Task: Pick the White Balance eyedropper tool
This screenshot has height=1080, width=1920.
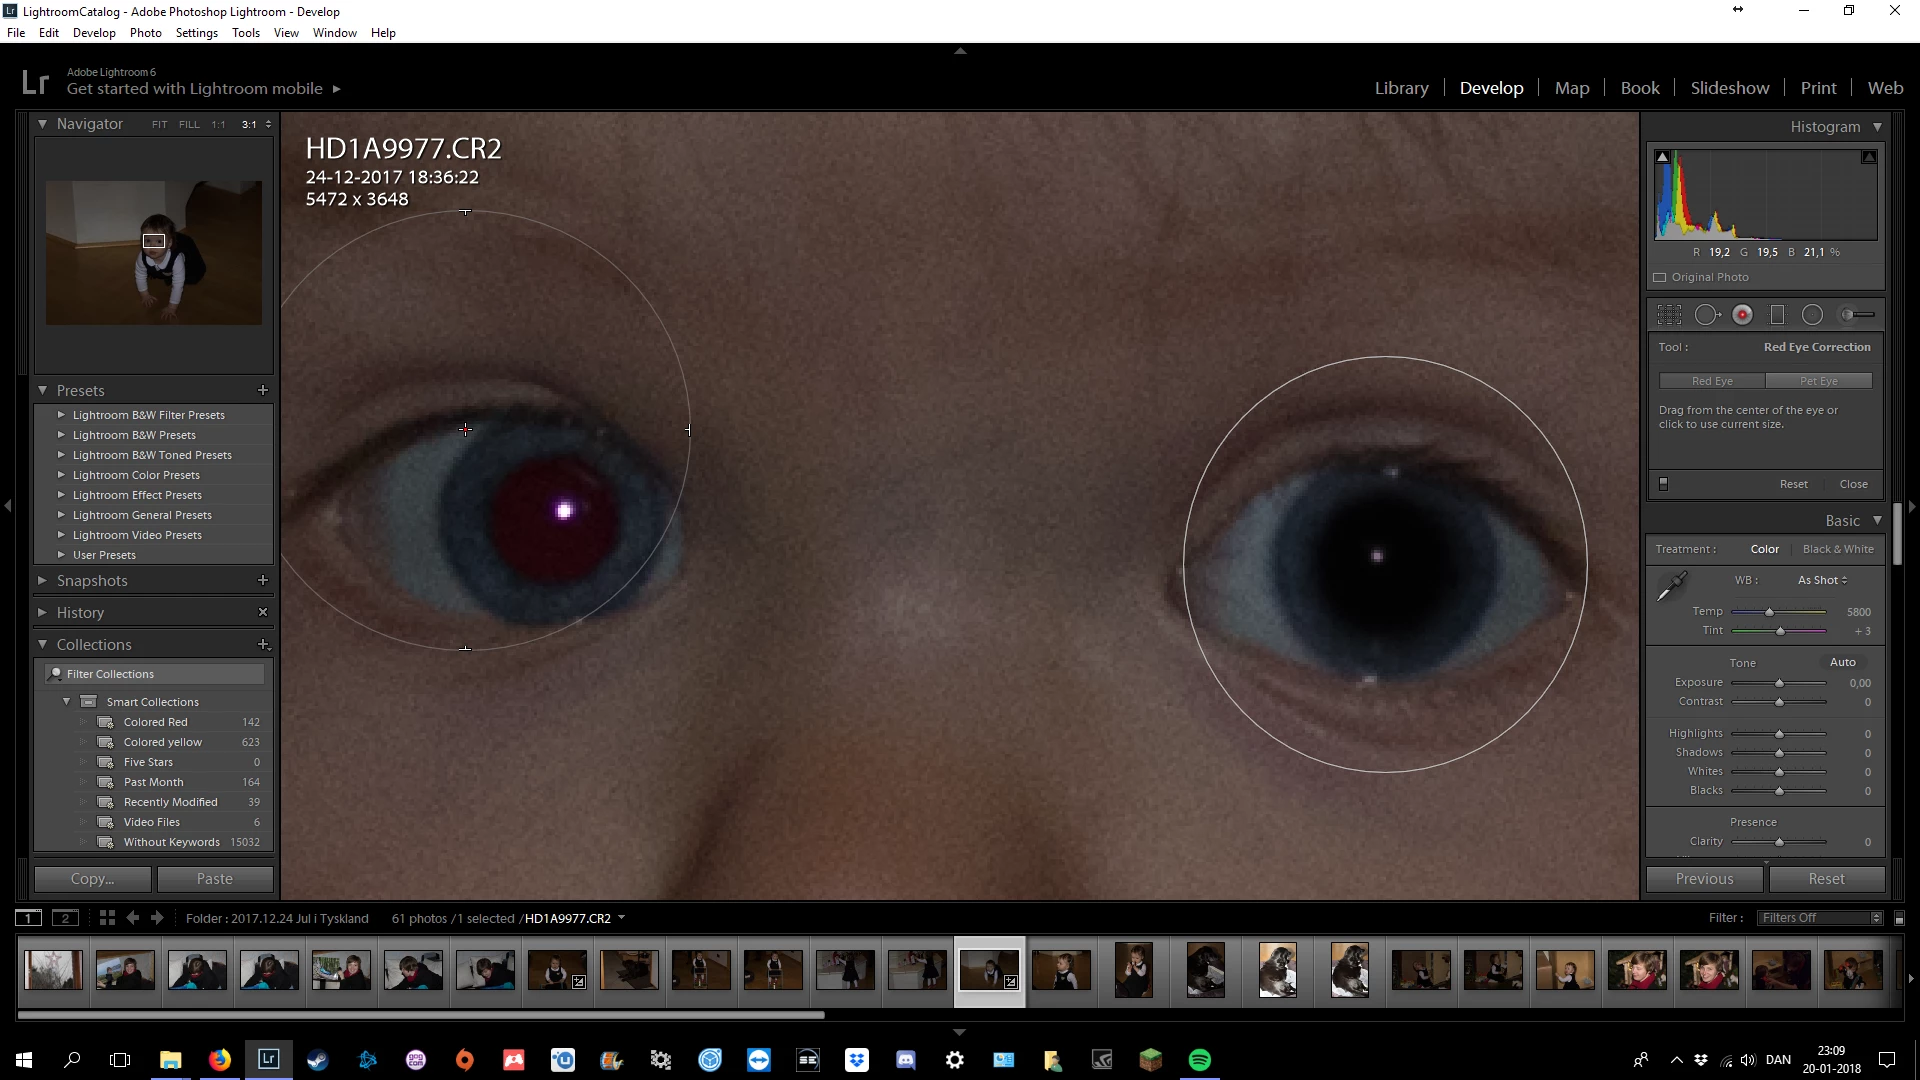Action: coord(1671,587)
